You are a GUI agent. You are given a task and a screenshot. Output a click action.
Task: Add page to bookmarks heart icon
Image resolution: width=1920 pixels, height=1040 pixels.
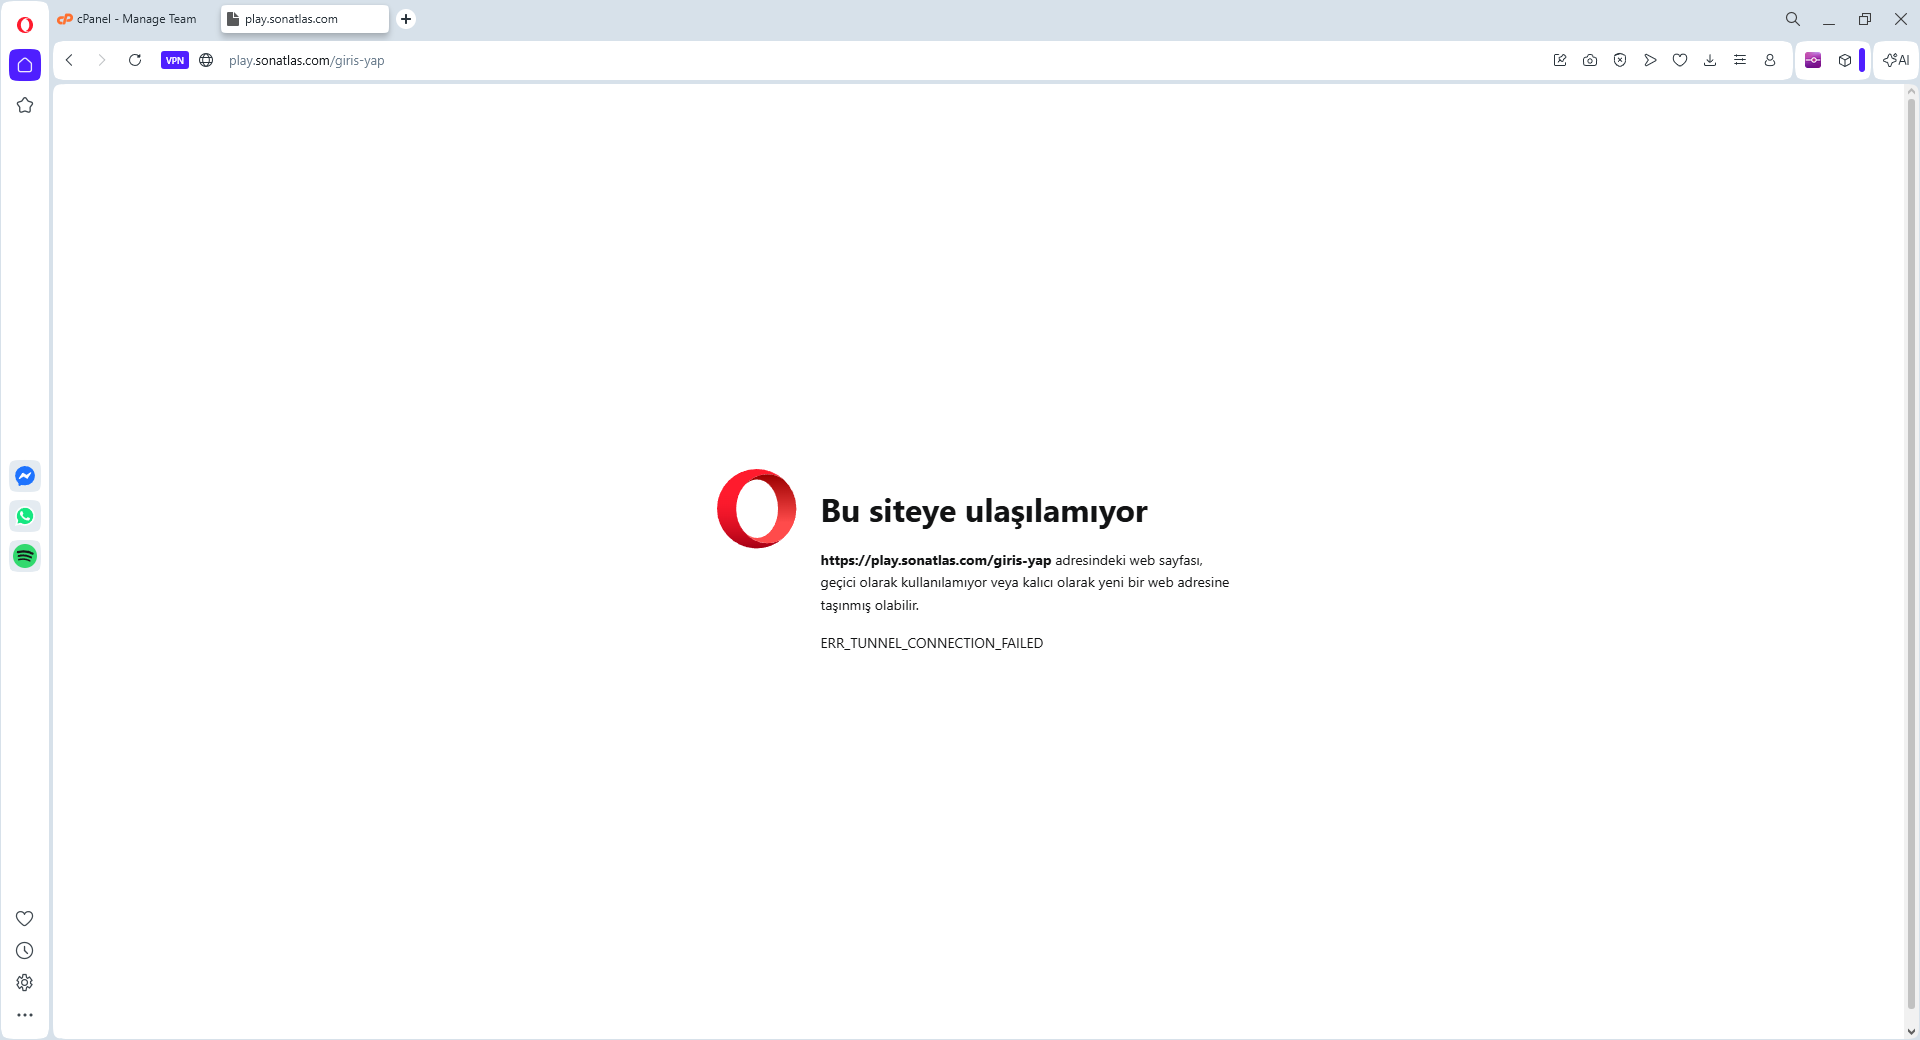pos(1680,60)
